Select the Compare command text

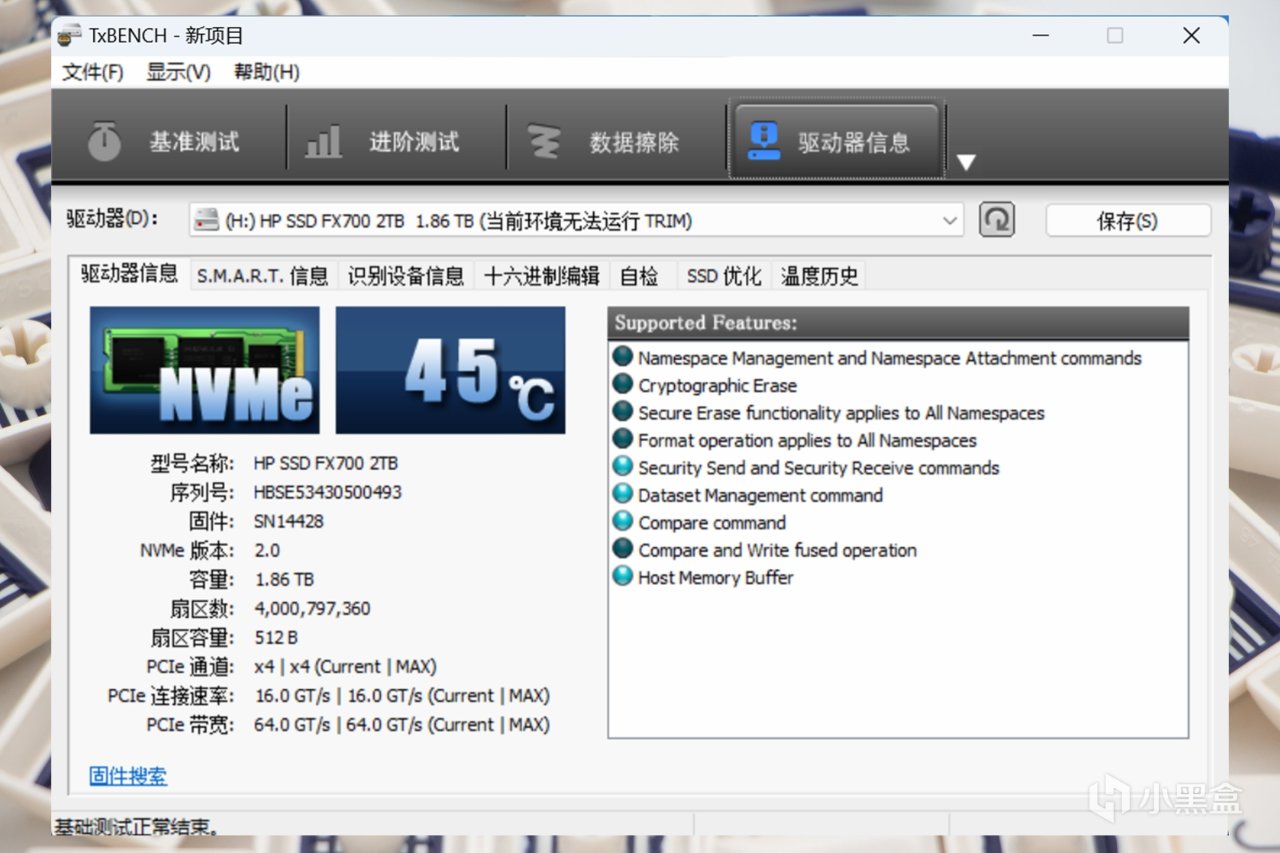tap(712, 523)
